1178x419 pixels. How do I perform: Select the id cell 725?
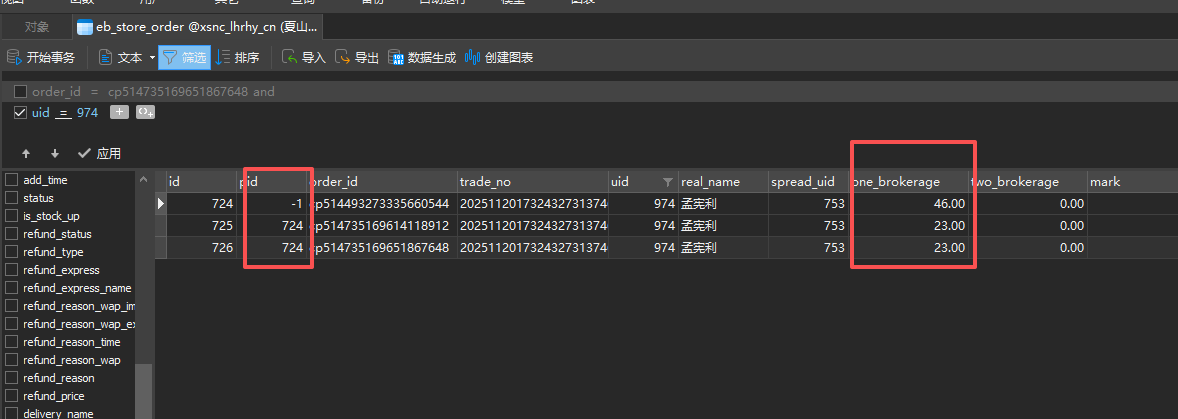click(201, 225)
